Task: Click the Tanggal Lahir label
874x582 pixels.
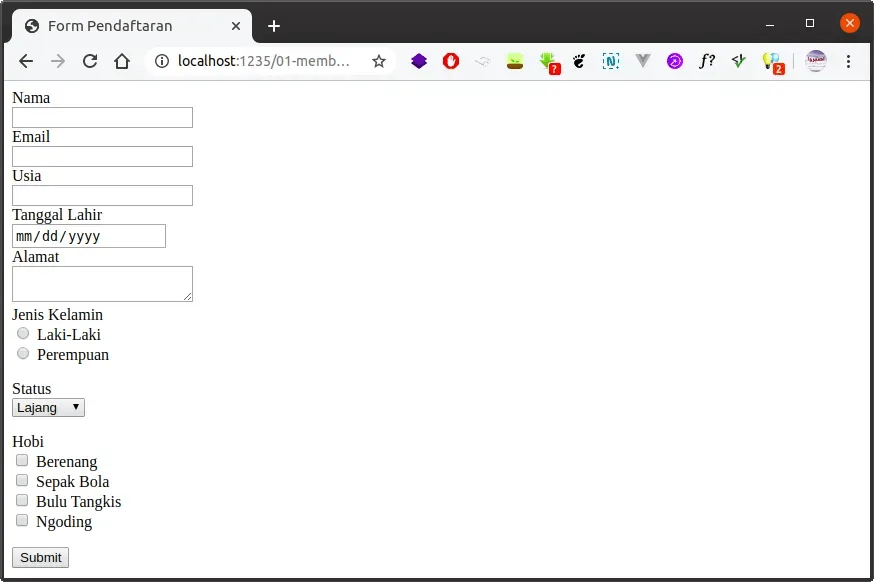Action: tap(57, 215)
